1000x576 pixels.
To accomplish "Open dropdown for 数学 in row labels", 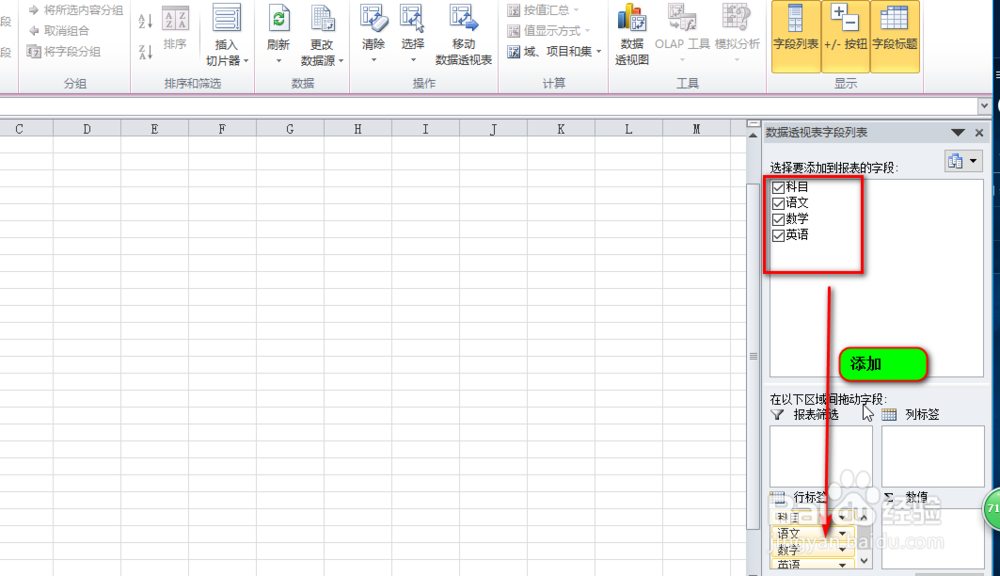I will click(842, 549).
